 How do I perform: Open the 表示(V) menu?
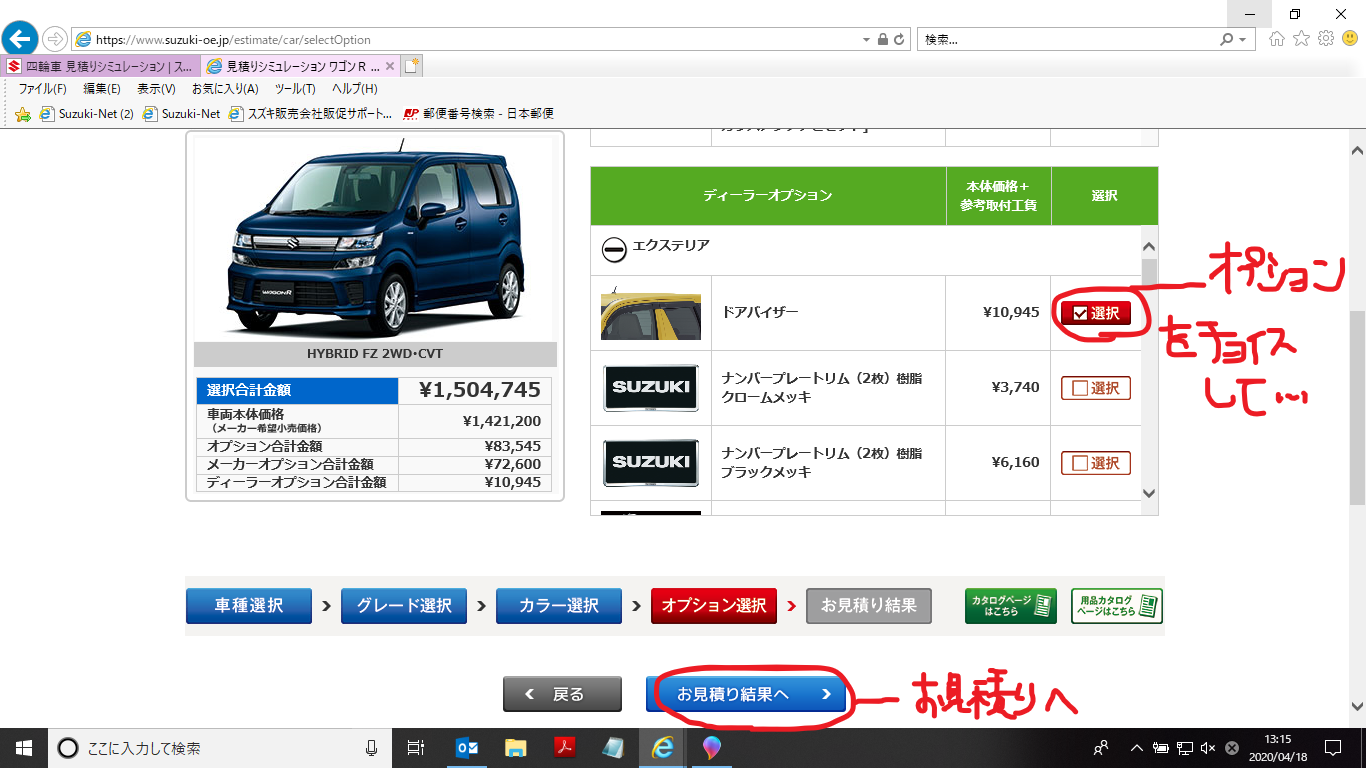click(x=156, y=89)
